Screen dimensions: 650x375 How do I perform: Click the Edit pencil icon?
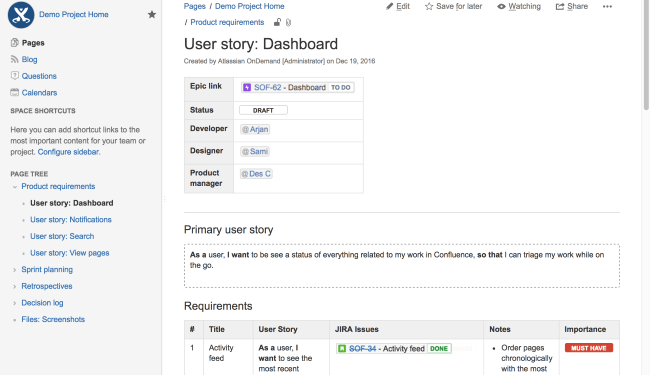389,6
